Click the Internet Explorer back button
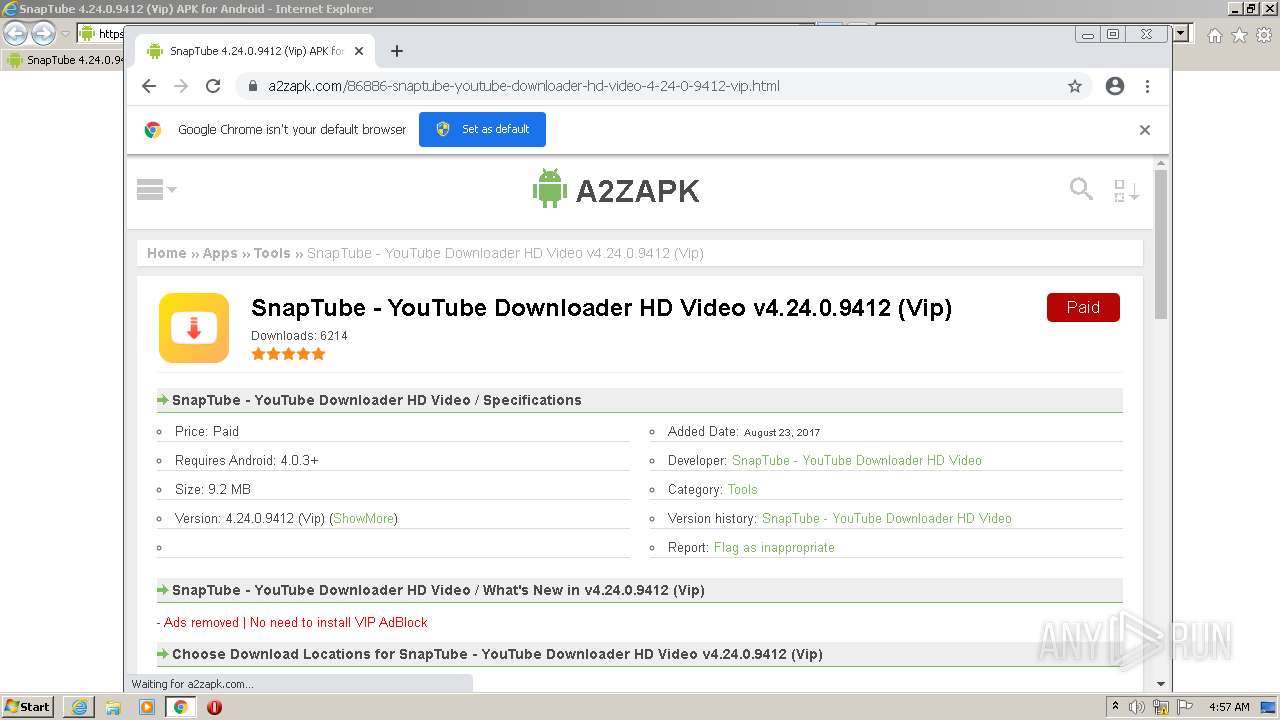Screen dimensions: 1280x720 click(16, 34)
